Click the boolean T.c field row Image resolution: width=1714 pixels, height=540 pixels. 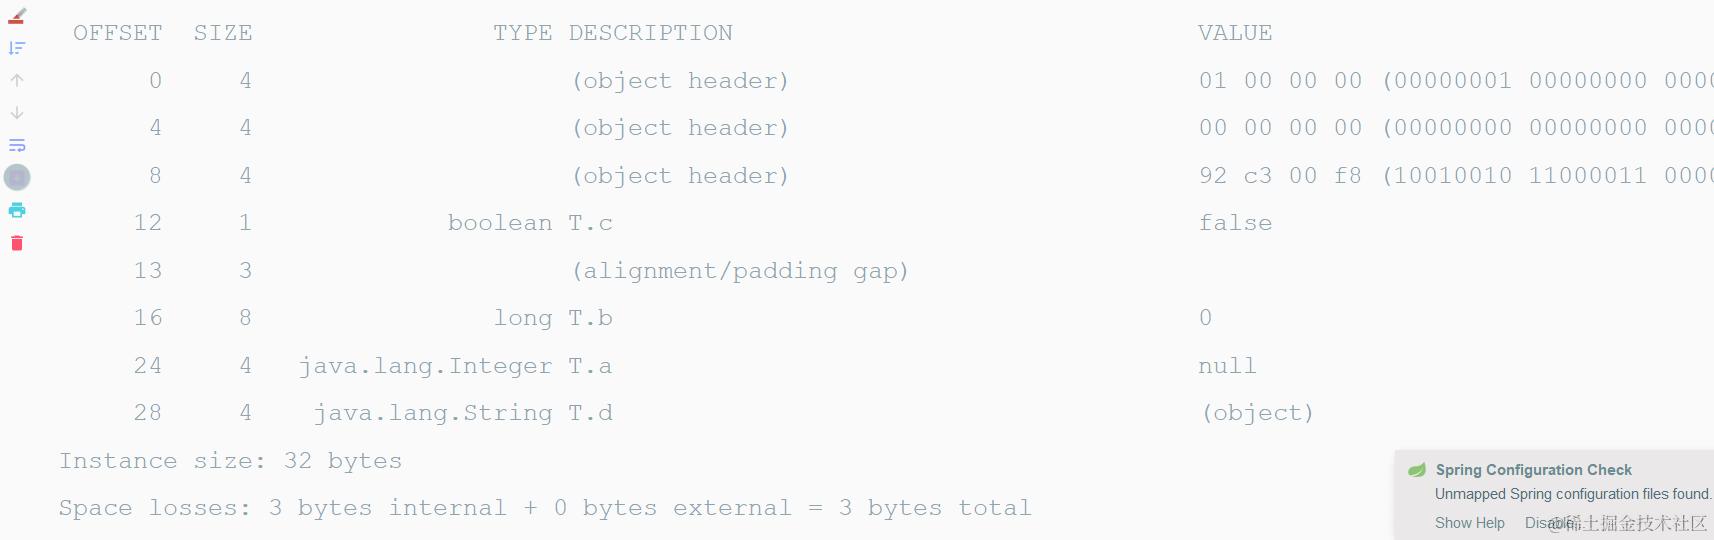pyautogui.click(x=530, y=223)
